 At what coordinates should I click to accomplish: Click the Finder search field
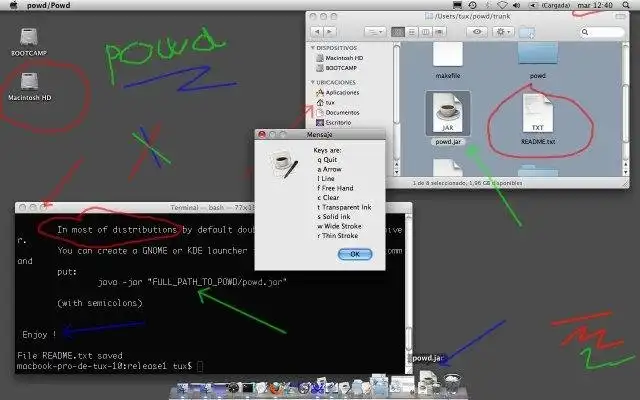click(603, 32)
